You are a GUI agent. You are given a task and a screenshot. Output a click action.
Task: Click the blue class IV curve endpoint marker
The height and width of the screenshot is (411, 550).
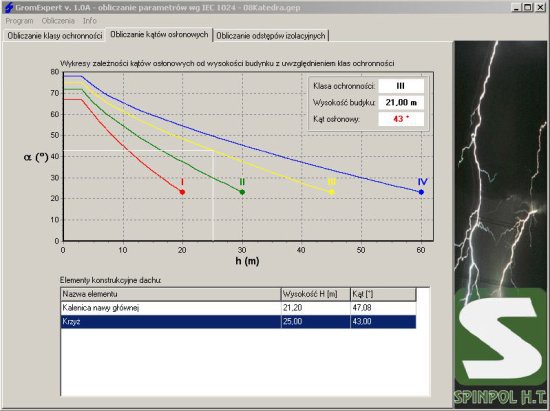(421, 192)
